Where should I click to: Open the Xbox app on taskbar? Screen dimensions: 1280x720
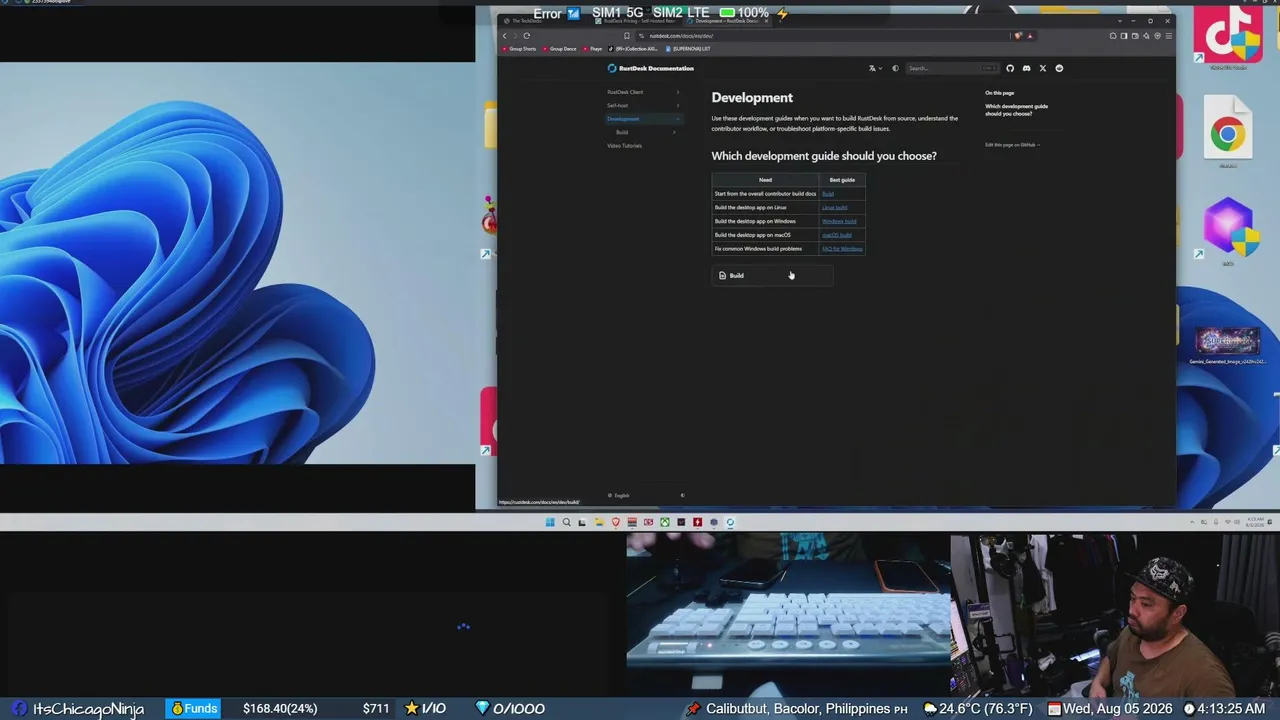tap(664, 522)
